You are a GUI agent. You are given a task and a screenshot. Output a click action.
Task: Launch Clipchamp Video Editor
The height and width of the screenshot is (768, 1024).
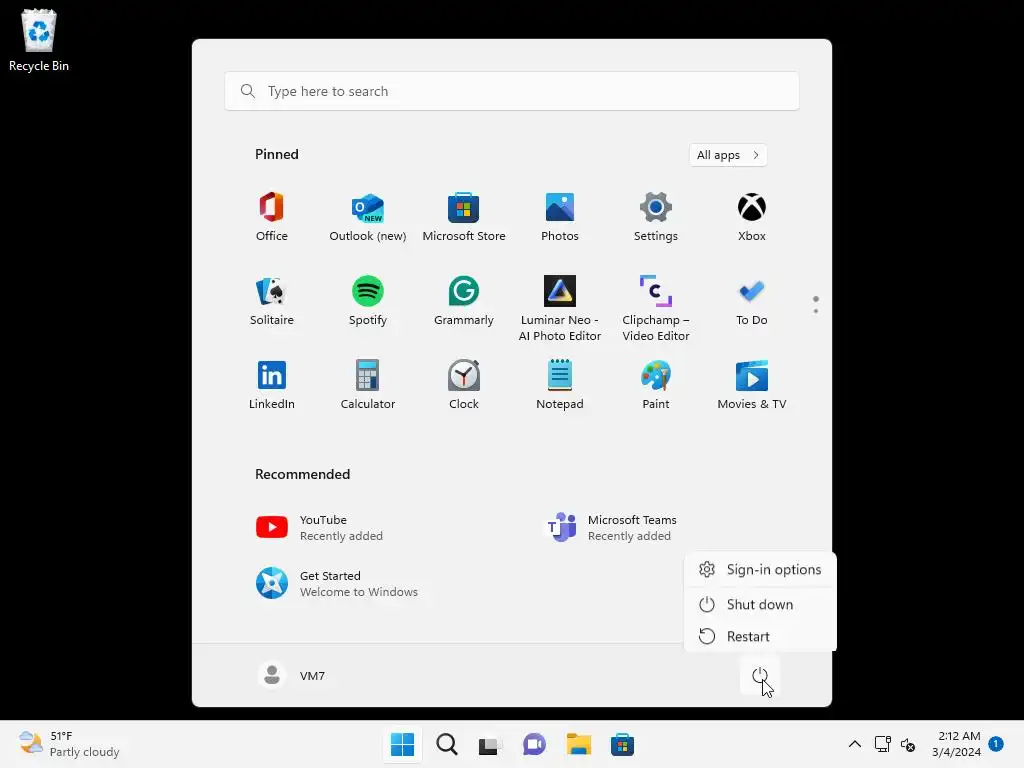pos(656,309)
